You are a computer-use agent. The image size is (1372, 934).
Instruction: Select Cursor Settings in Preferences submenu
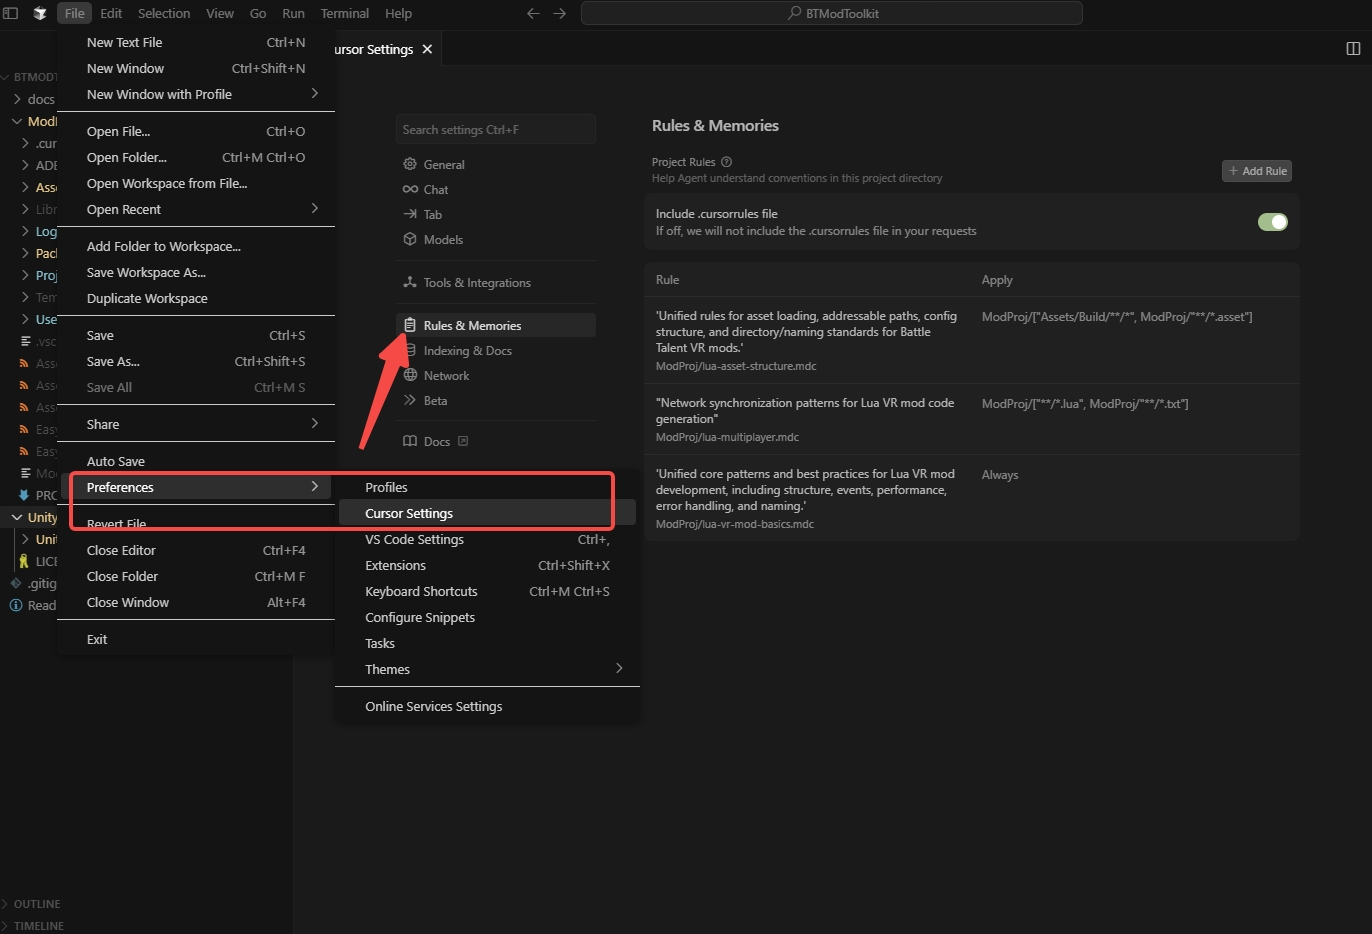[x=487, y=513]
